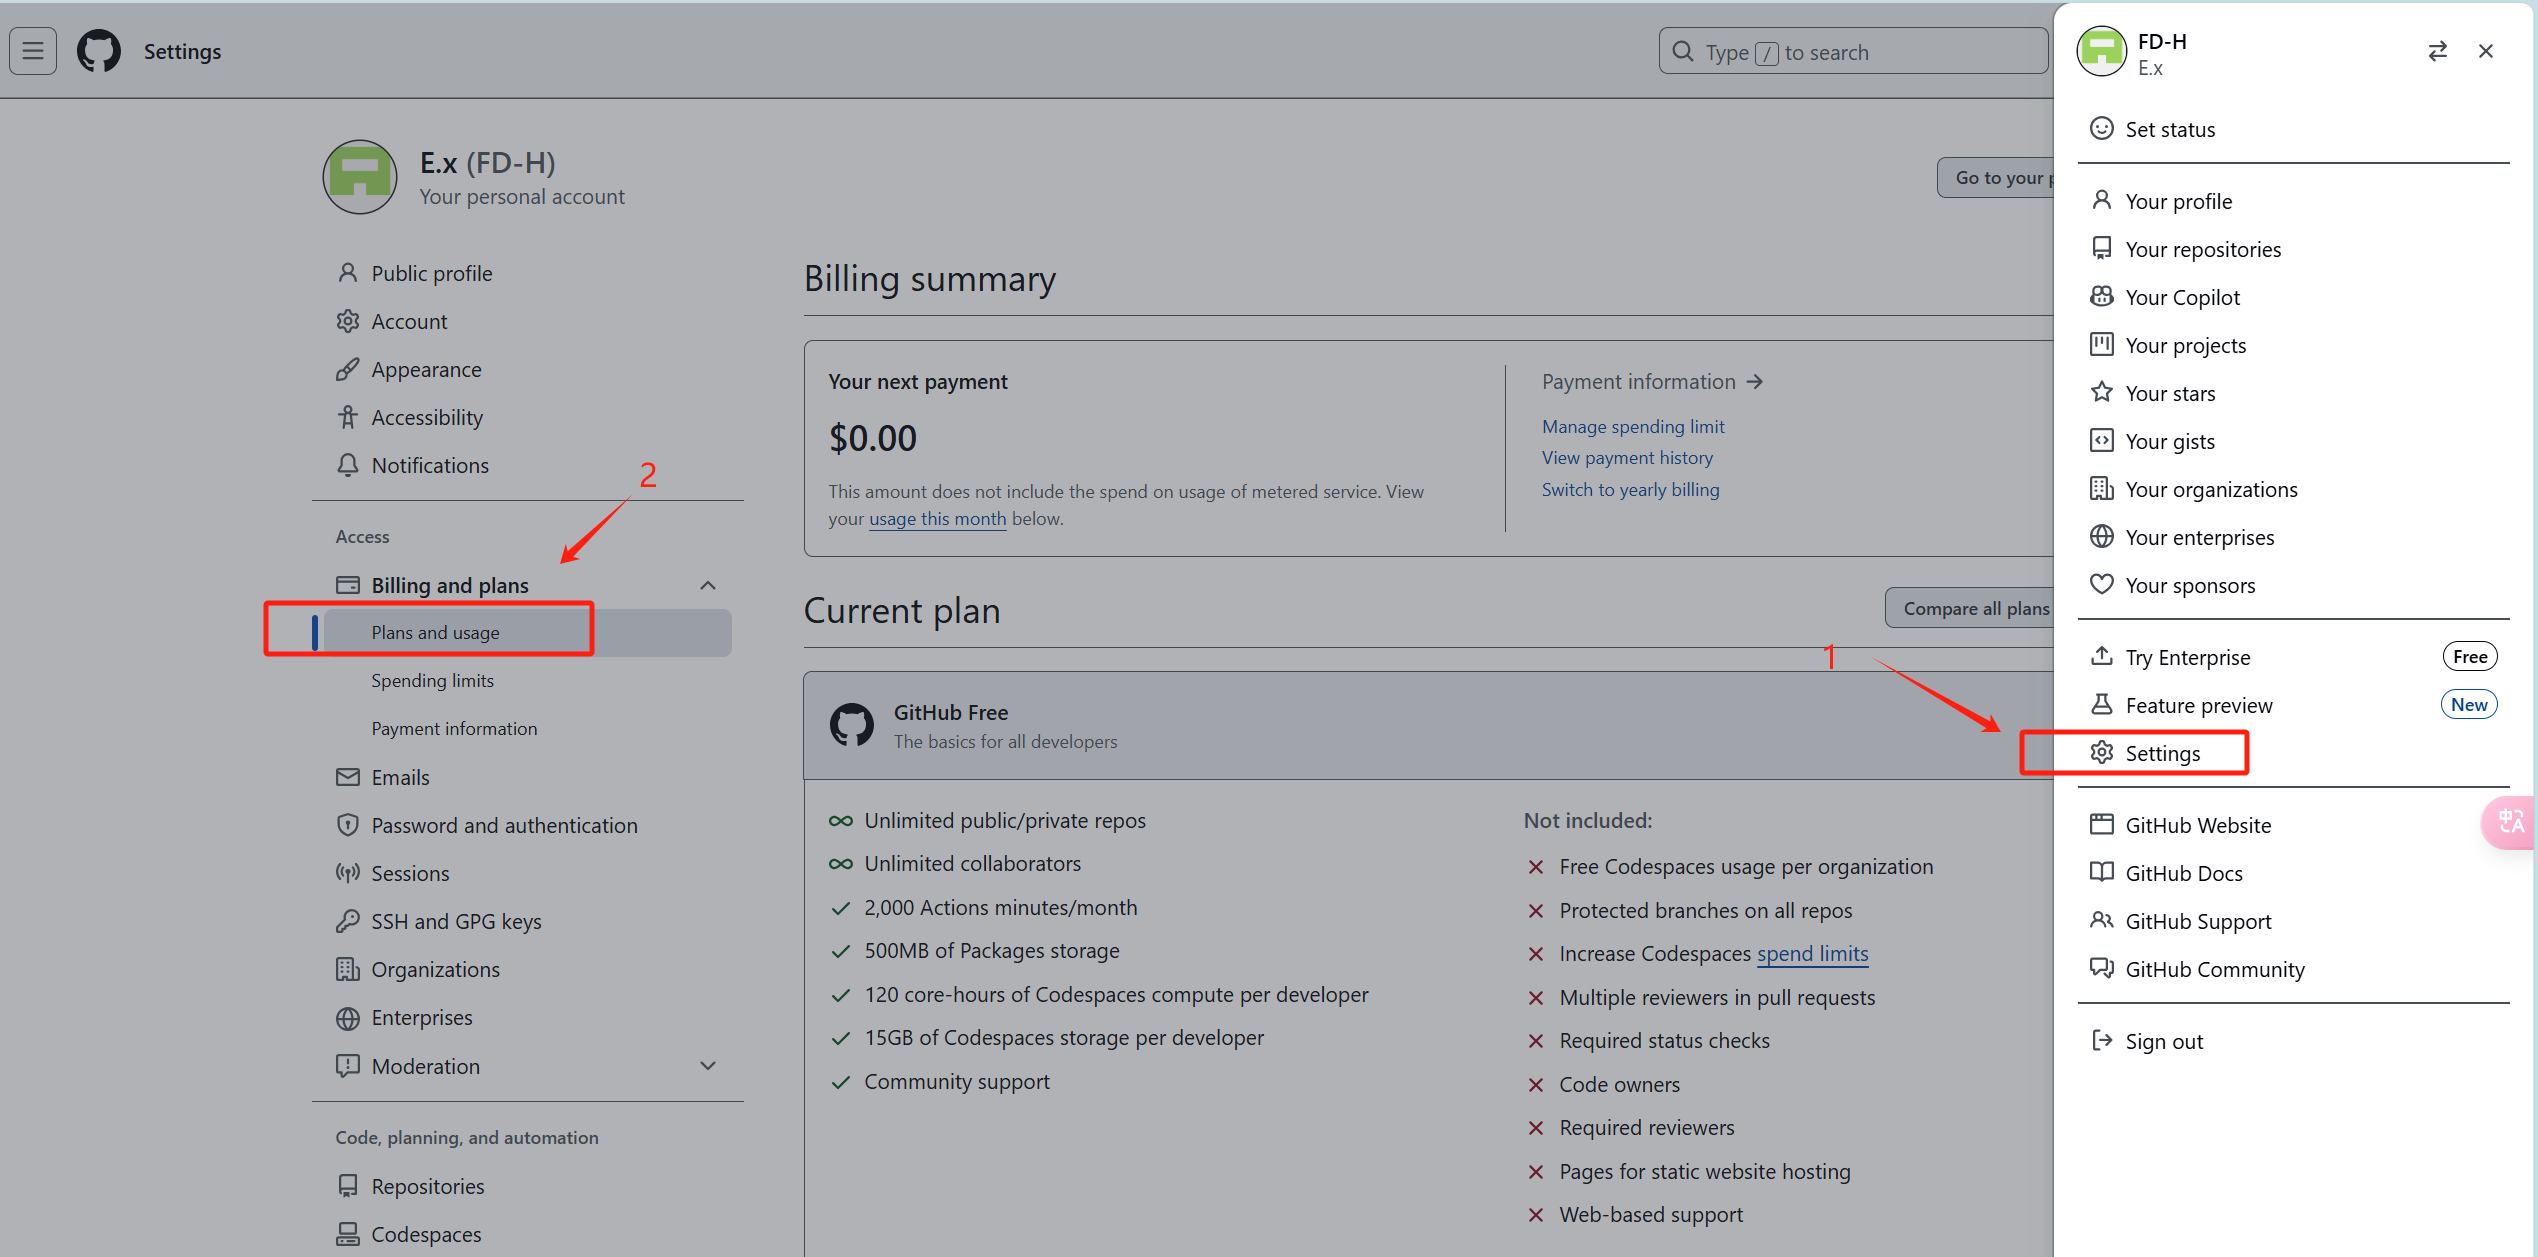Click the GitHub logo home icon
The image size is (2538, 1257).
point(98,51)
